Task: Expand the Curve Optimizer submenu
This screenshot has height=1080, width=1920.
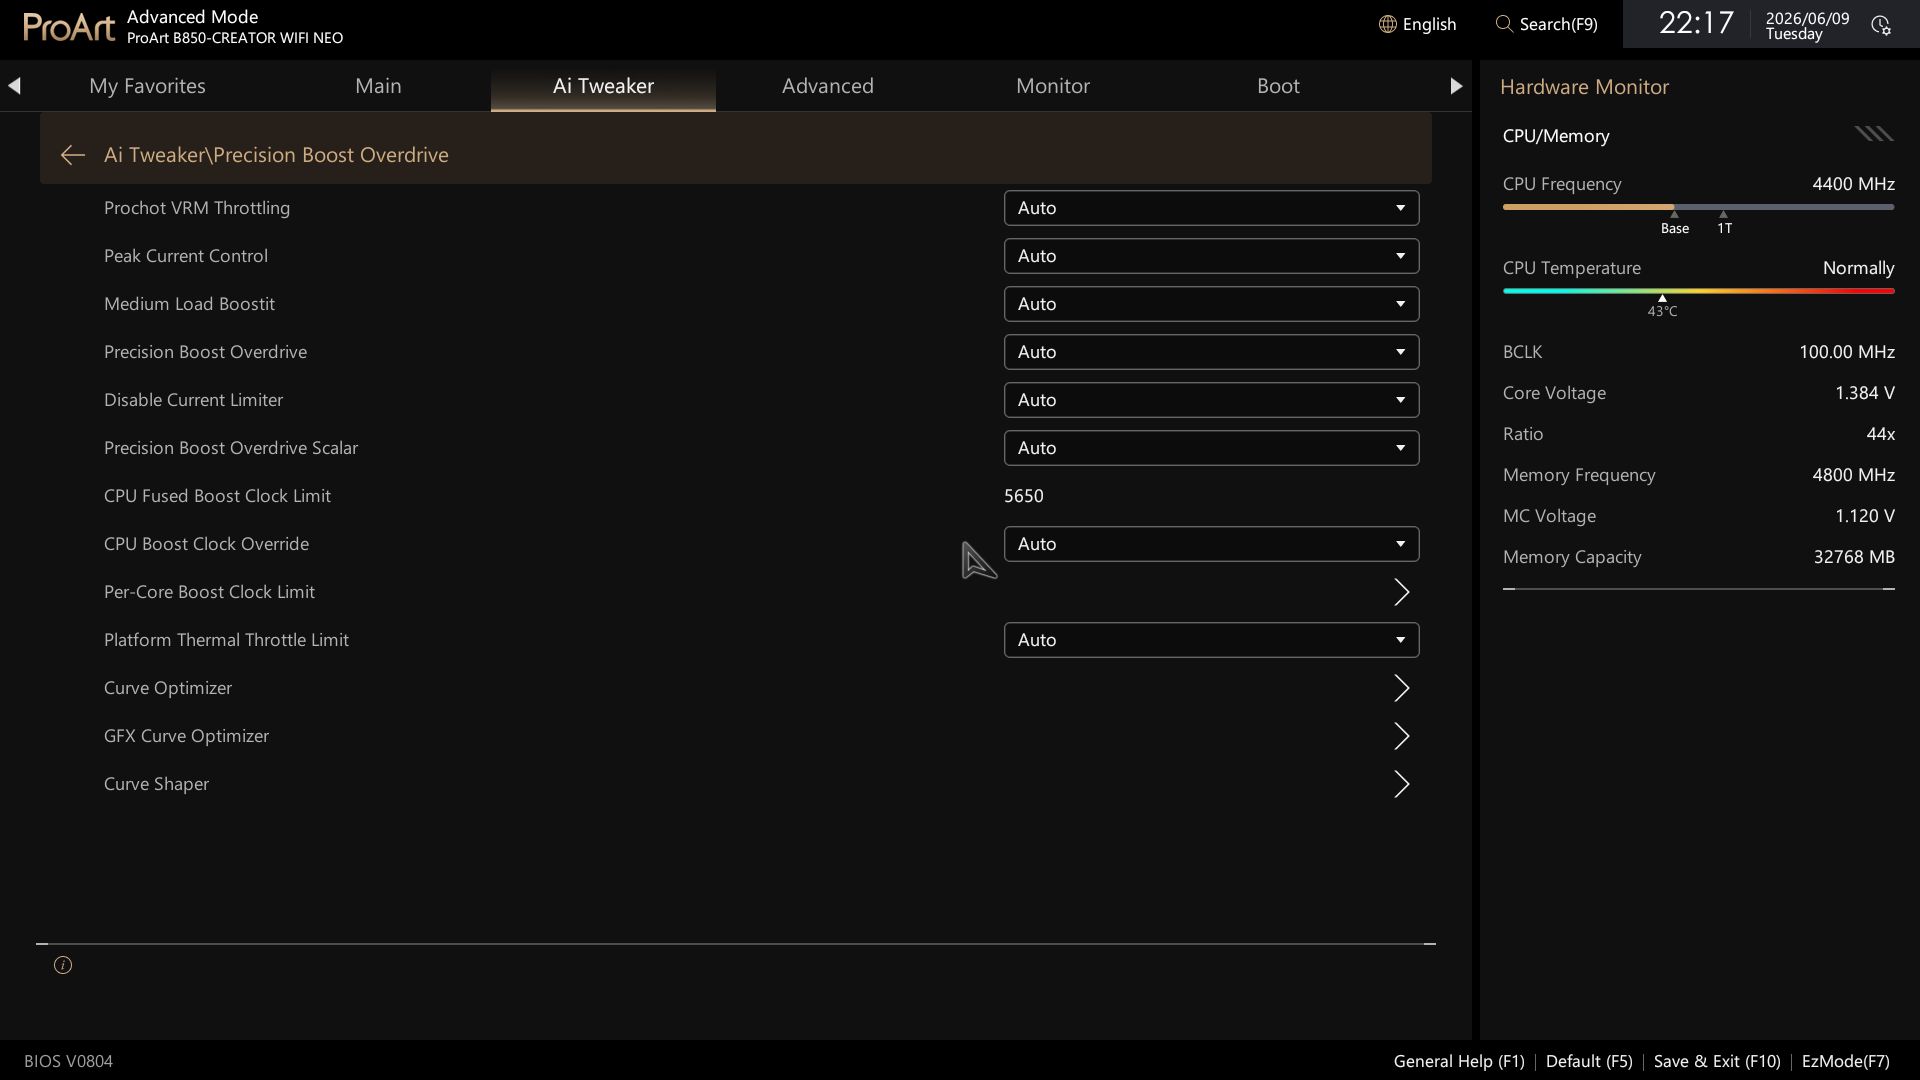Action: [1401, 688]
